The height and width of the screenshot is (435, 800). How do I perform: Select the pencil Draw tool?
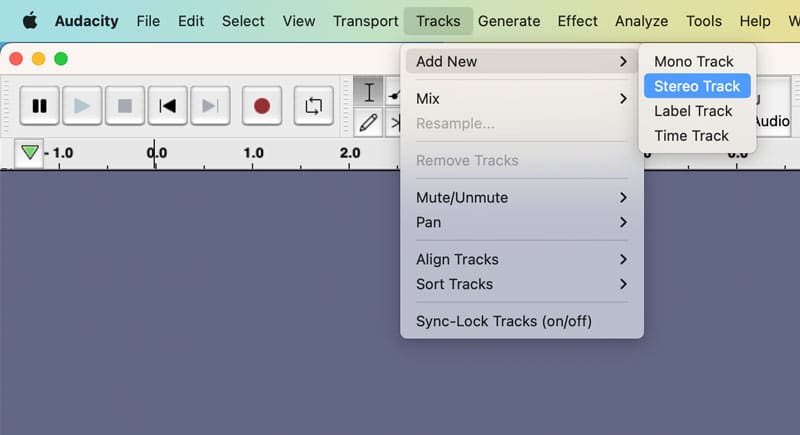pos(369,122)
